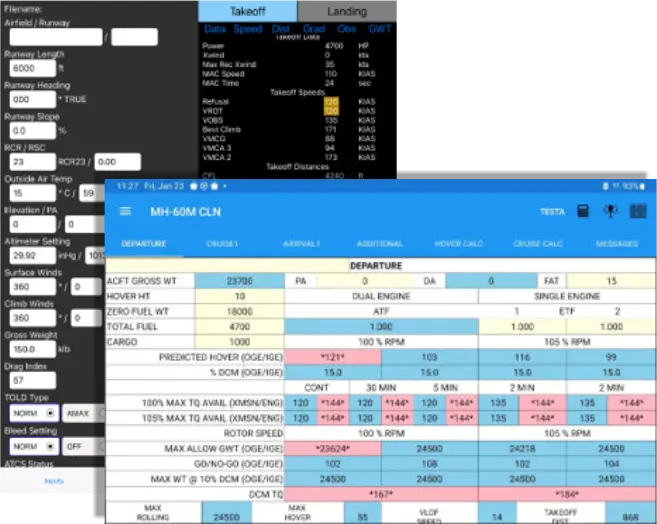Open the Speed sub-tab in the Takeoff panel
The height and width of the screenshot is (524, 657).
pyautogui.click(x=248, y=29)
